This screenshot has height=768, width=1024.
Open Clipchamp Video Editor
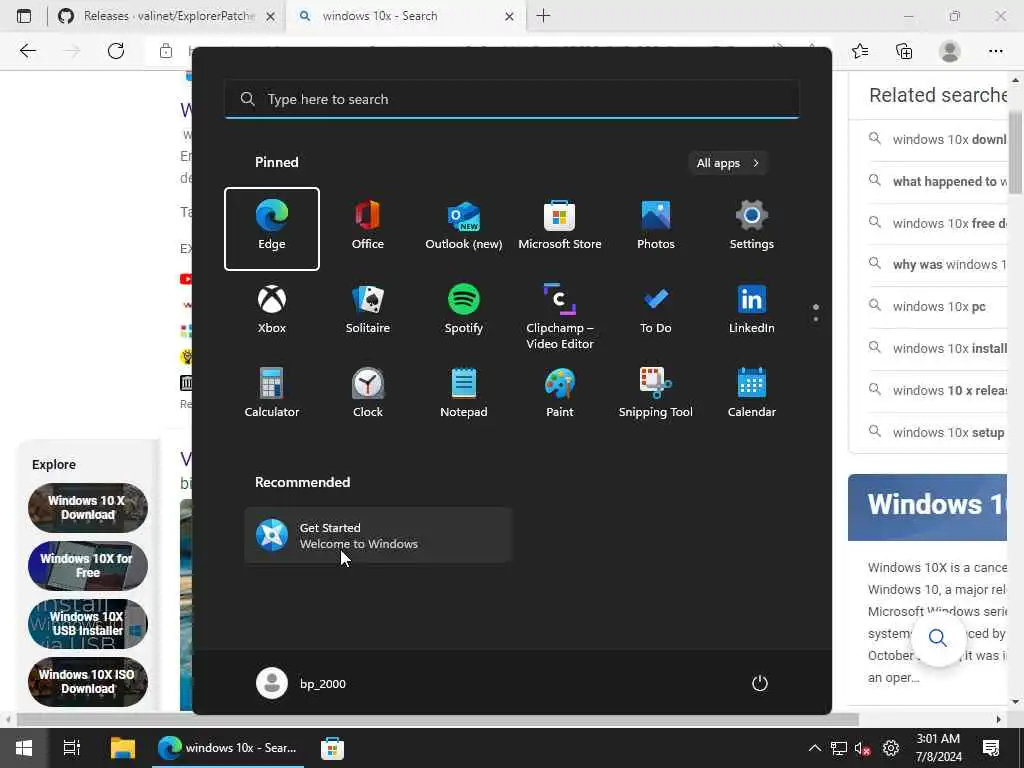tap(560, 316)
